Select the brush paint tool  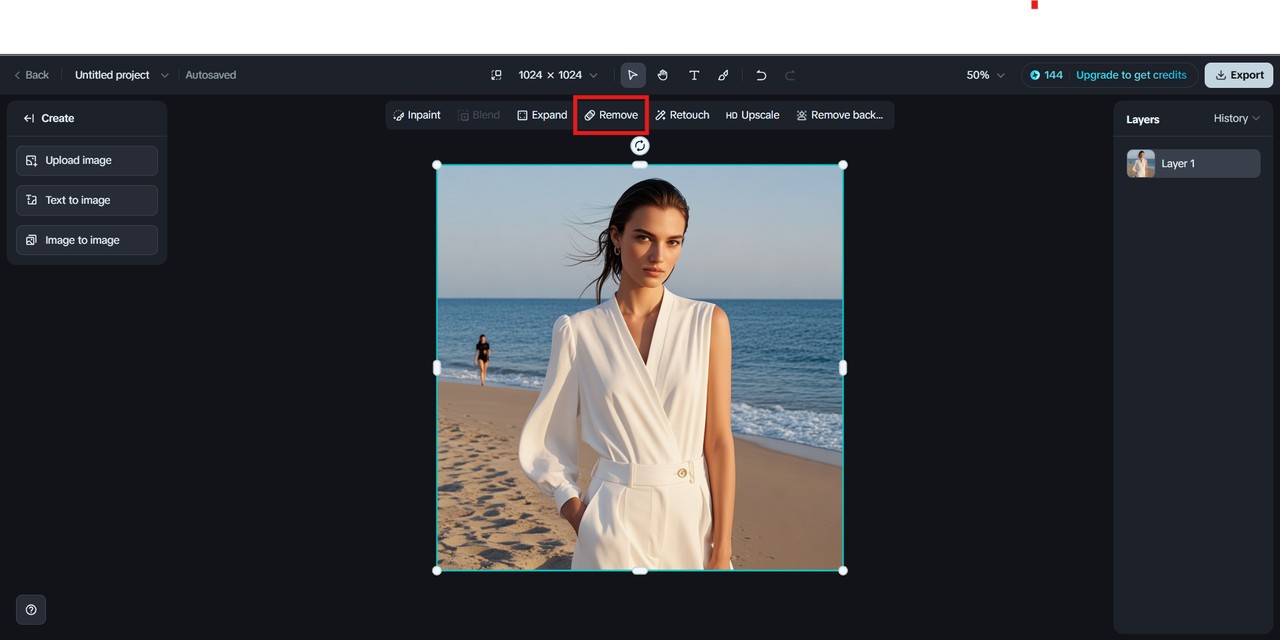[724, 75]
